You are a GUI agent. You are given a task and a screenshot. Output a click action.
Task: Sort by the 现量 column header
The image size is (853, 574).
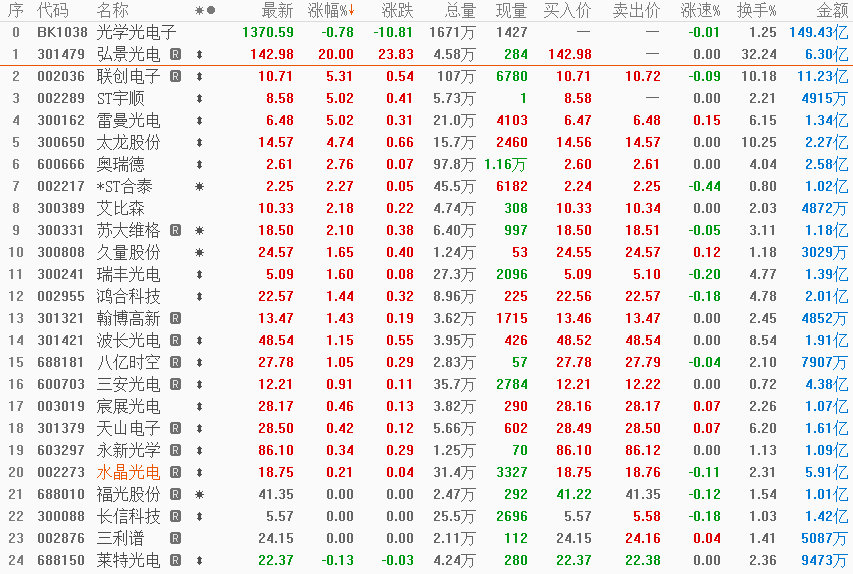coord(511,10)
